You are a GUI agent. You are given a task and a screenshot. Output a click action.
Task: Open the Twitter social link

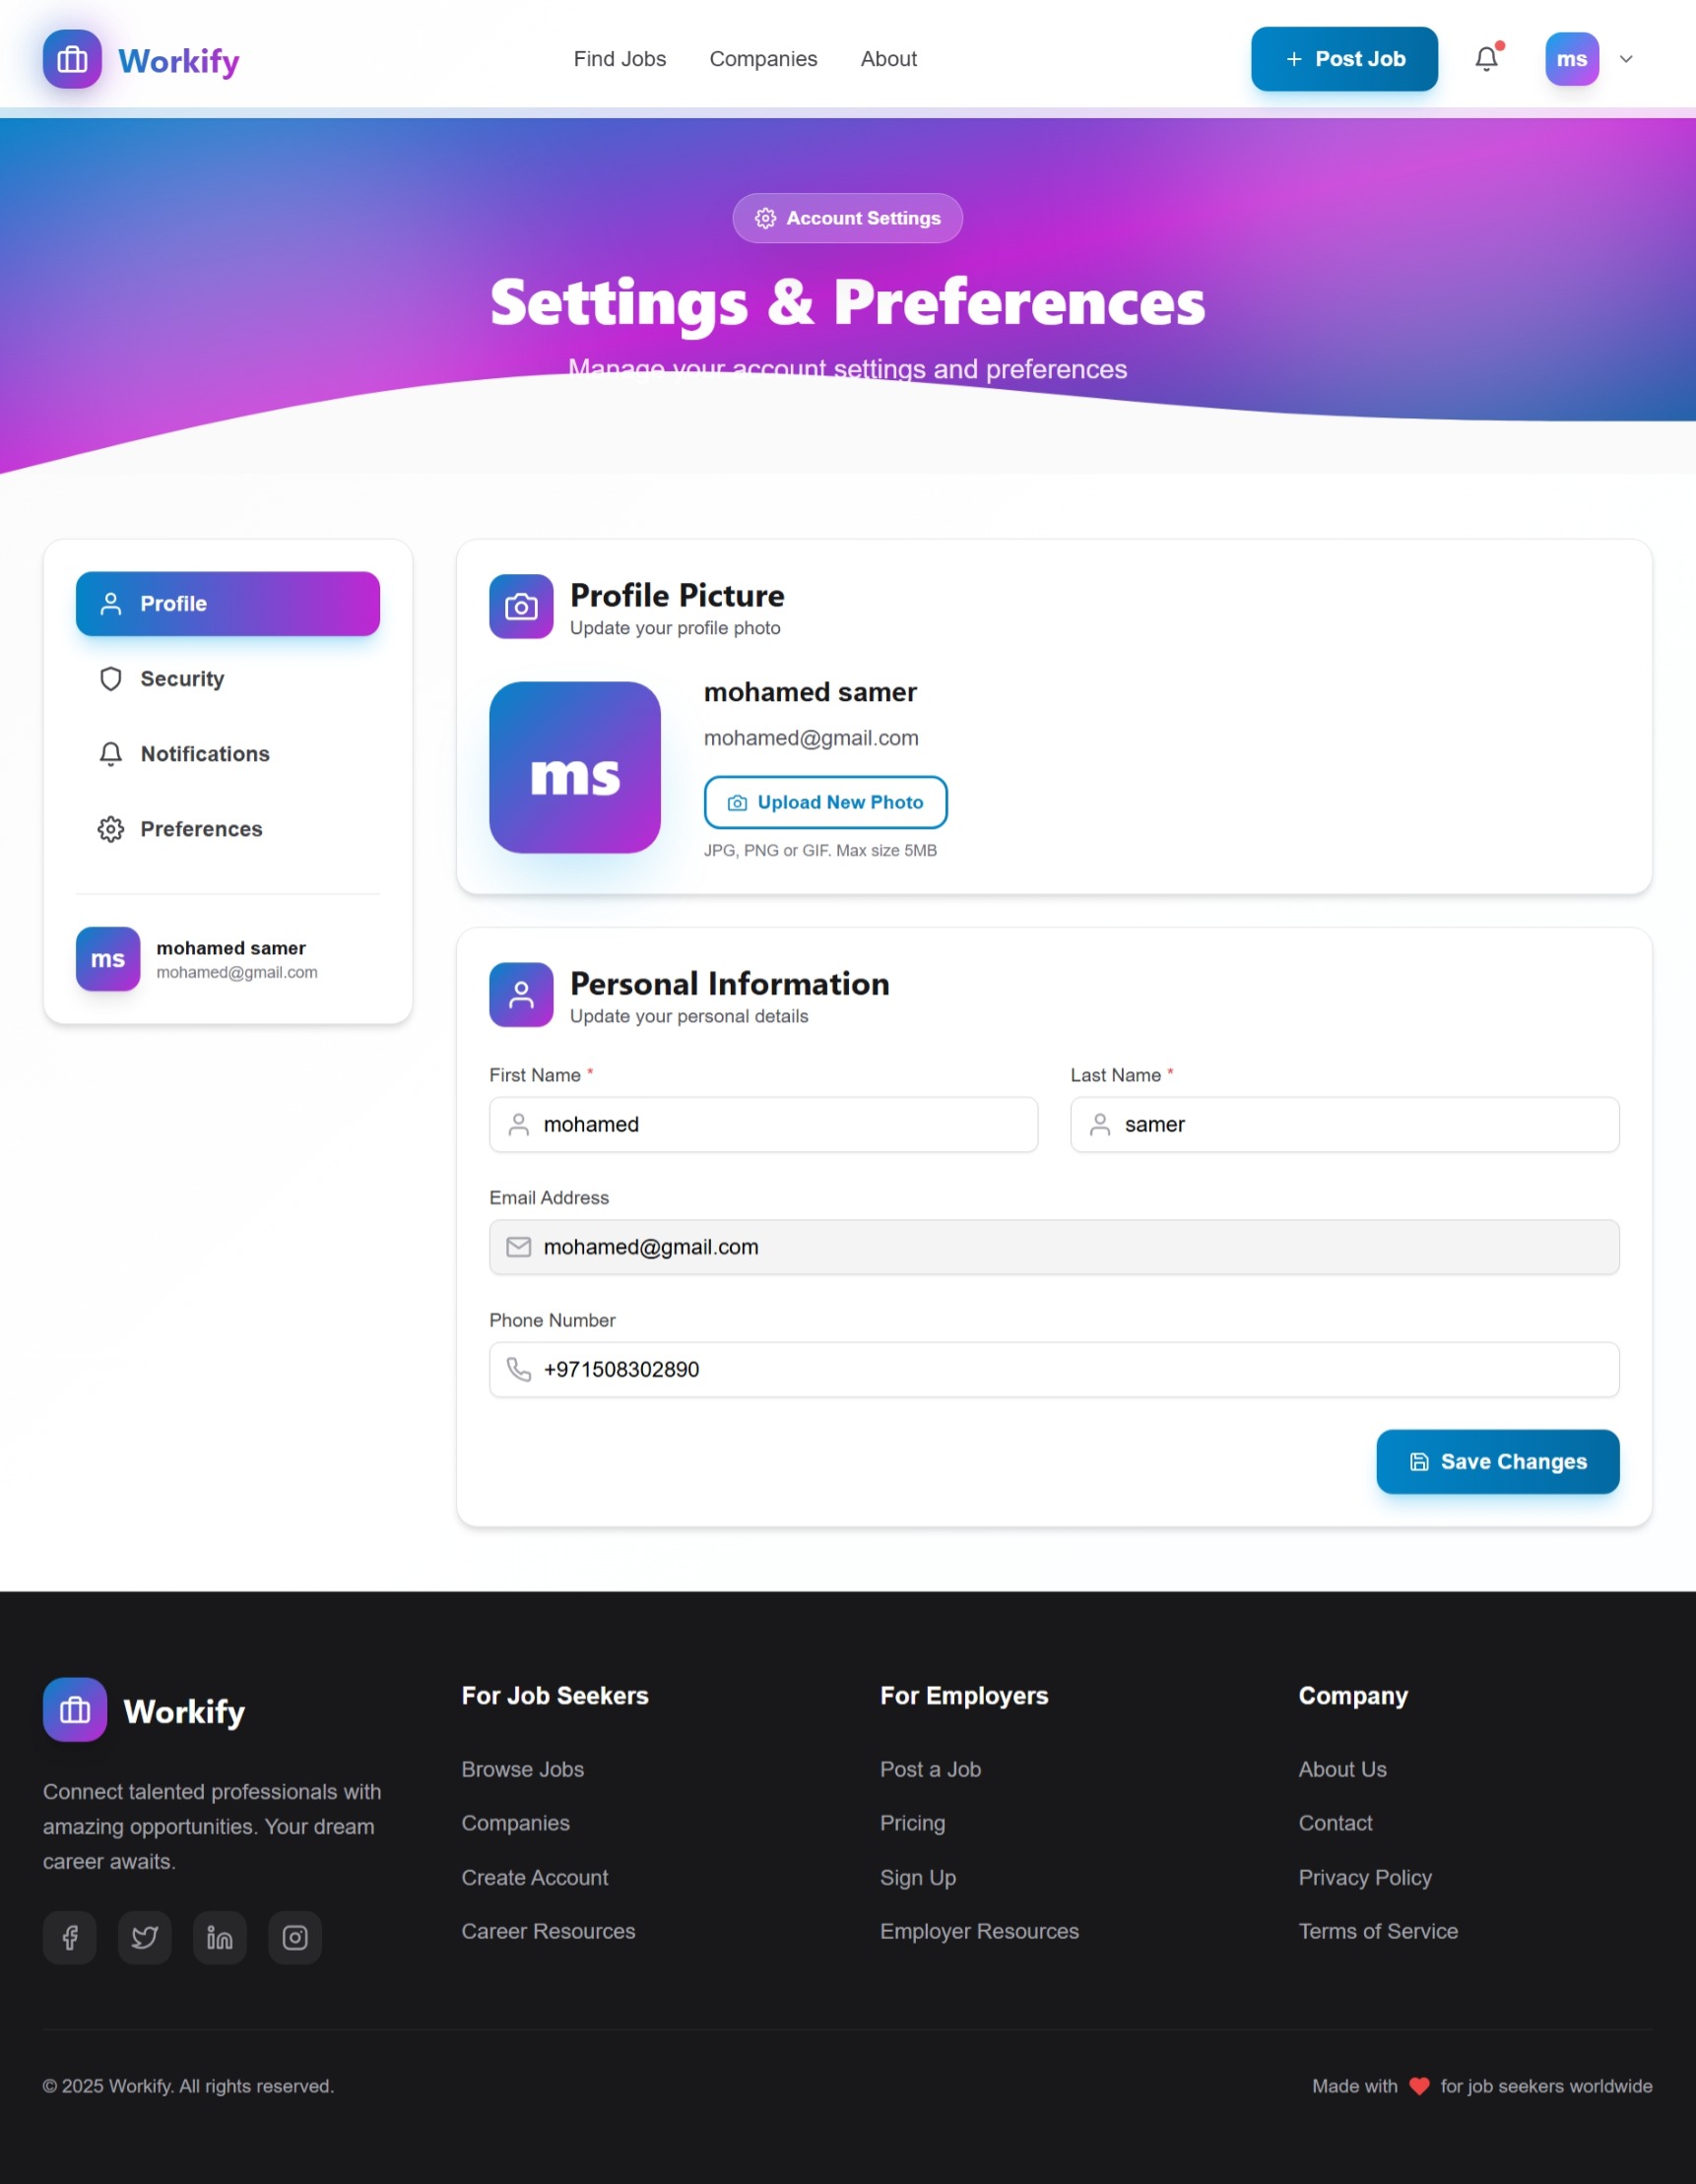(145, 1937)
